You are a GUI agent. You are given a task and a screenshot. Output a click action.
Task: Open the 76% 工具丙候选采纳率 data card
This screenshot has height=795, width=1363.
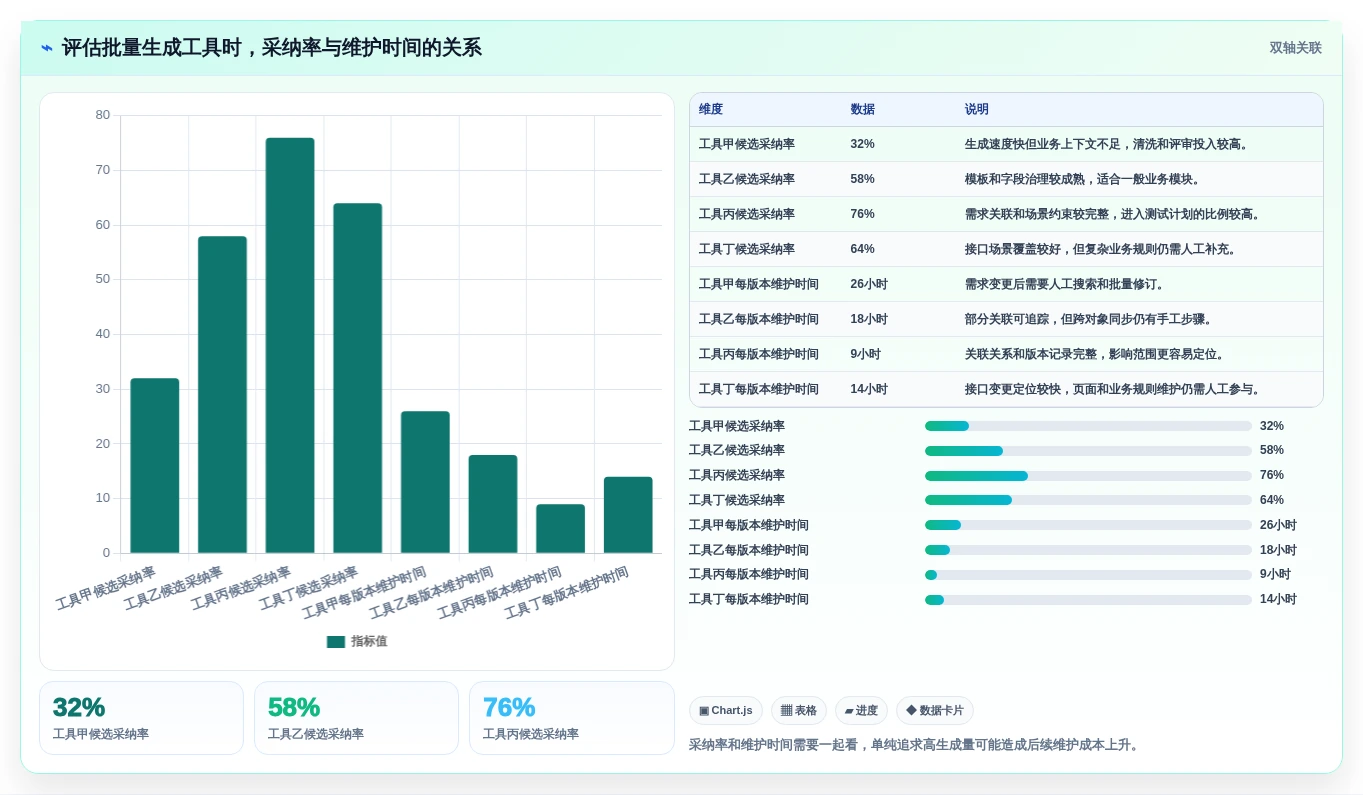tap(572, 718)
